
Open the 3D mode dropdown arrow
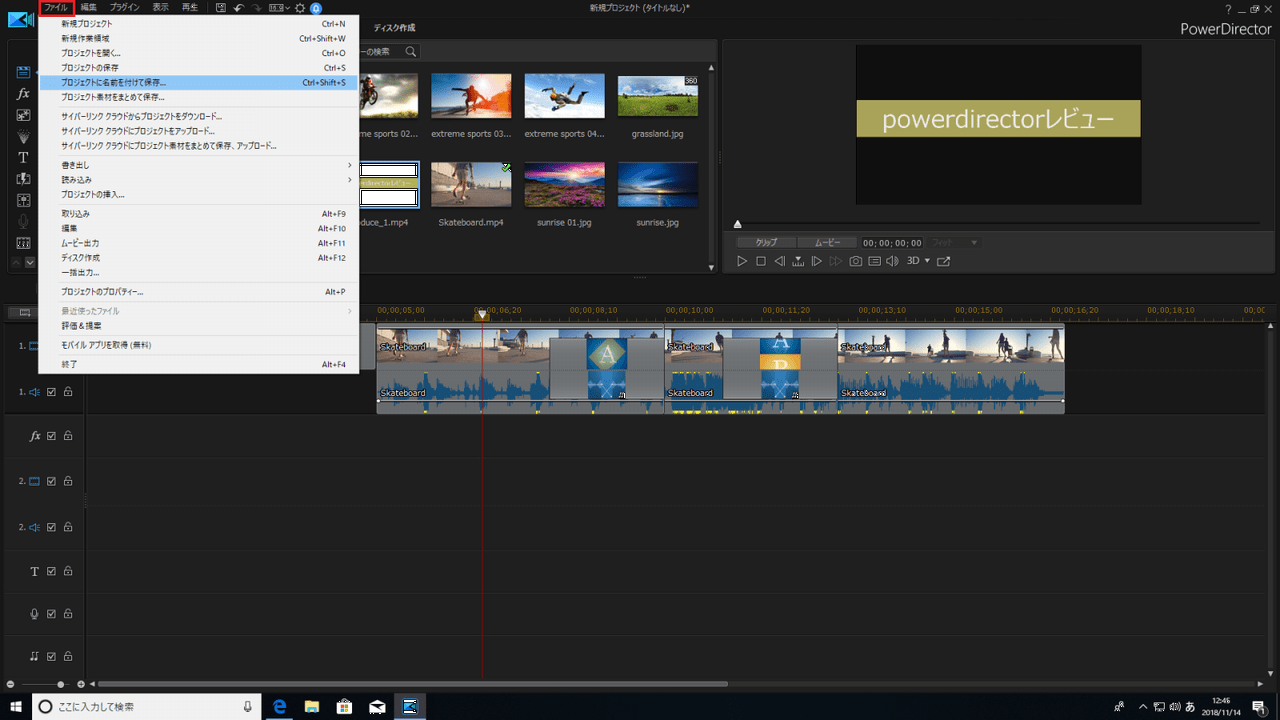click(x=927, y=261)
